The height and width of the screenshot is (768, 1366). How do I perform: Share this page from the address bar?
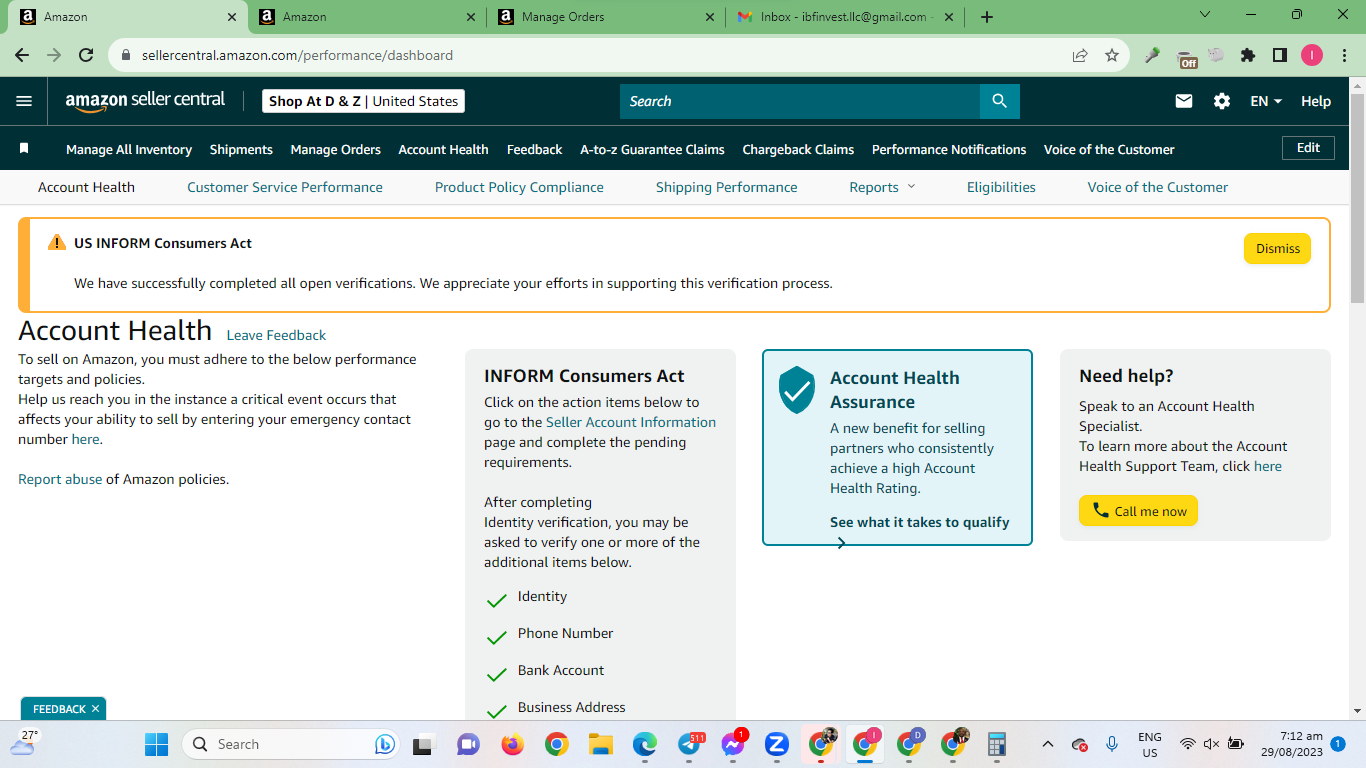point(1080,56)
